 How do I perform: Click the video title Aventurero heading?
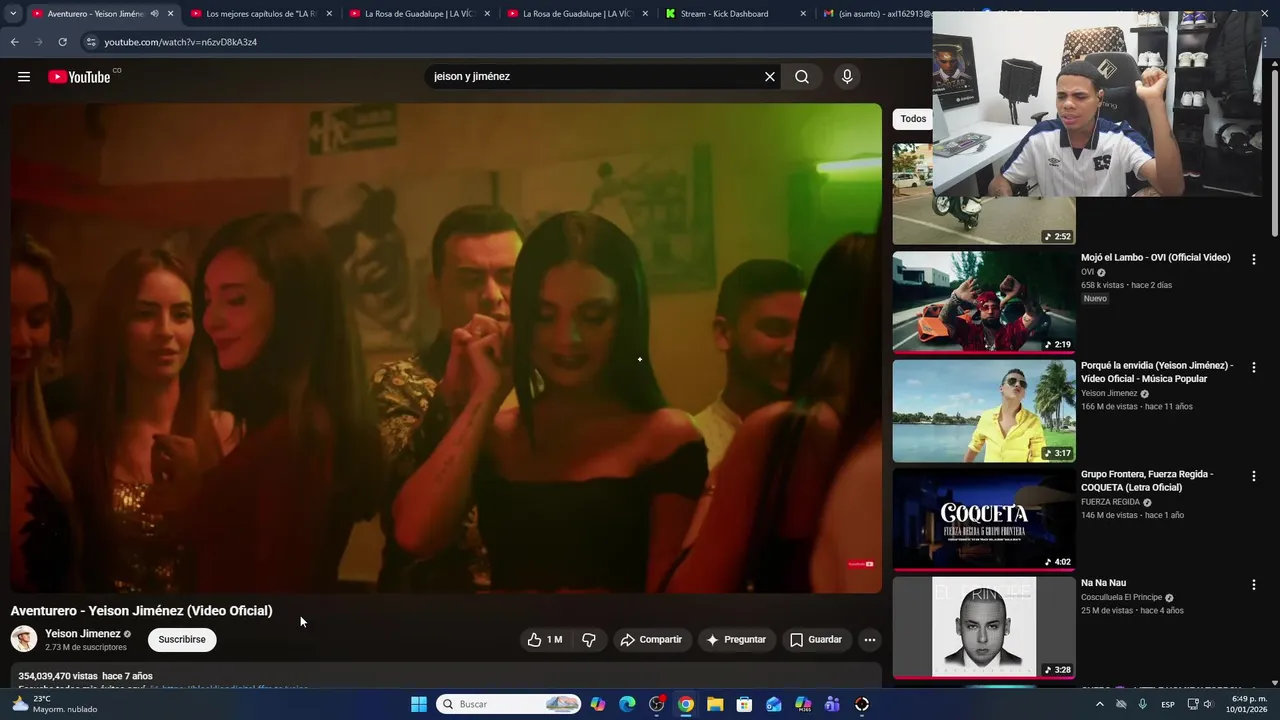pos(141,611)
